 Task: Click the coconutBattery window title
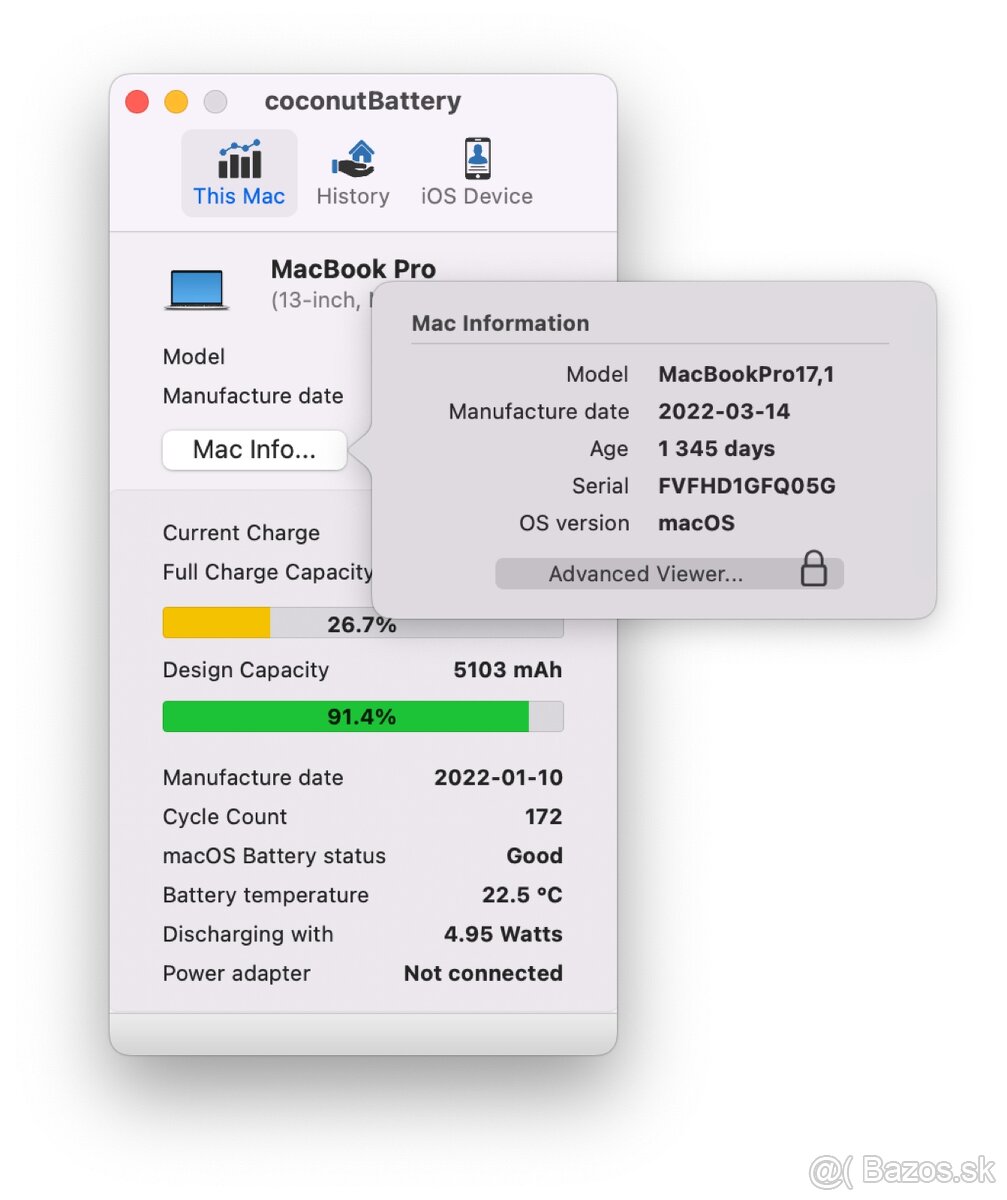[362, 101]
